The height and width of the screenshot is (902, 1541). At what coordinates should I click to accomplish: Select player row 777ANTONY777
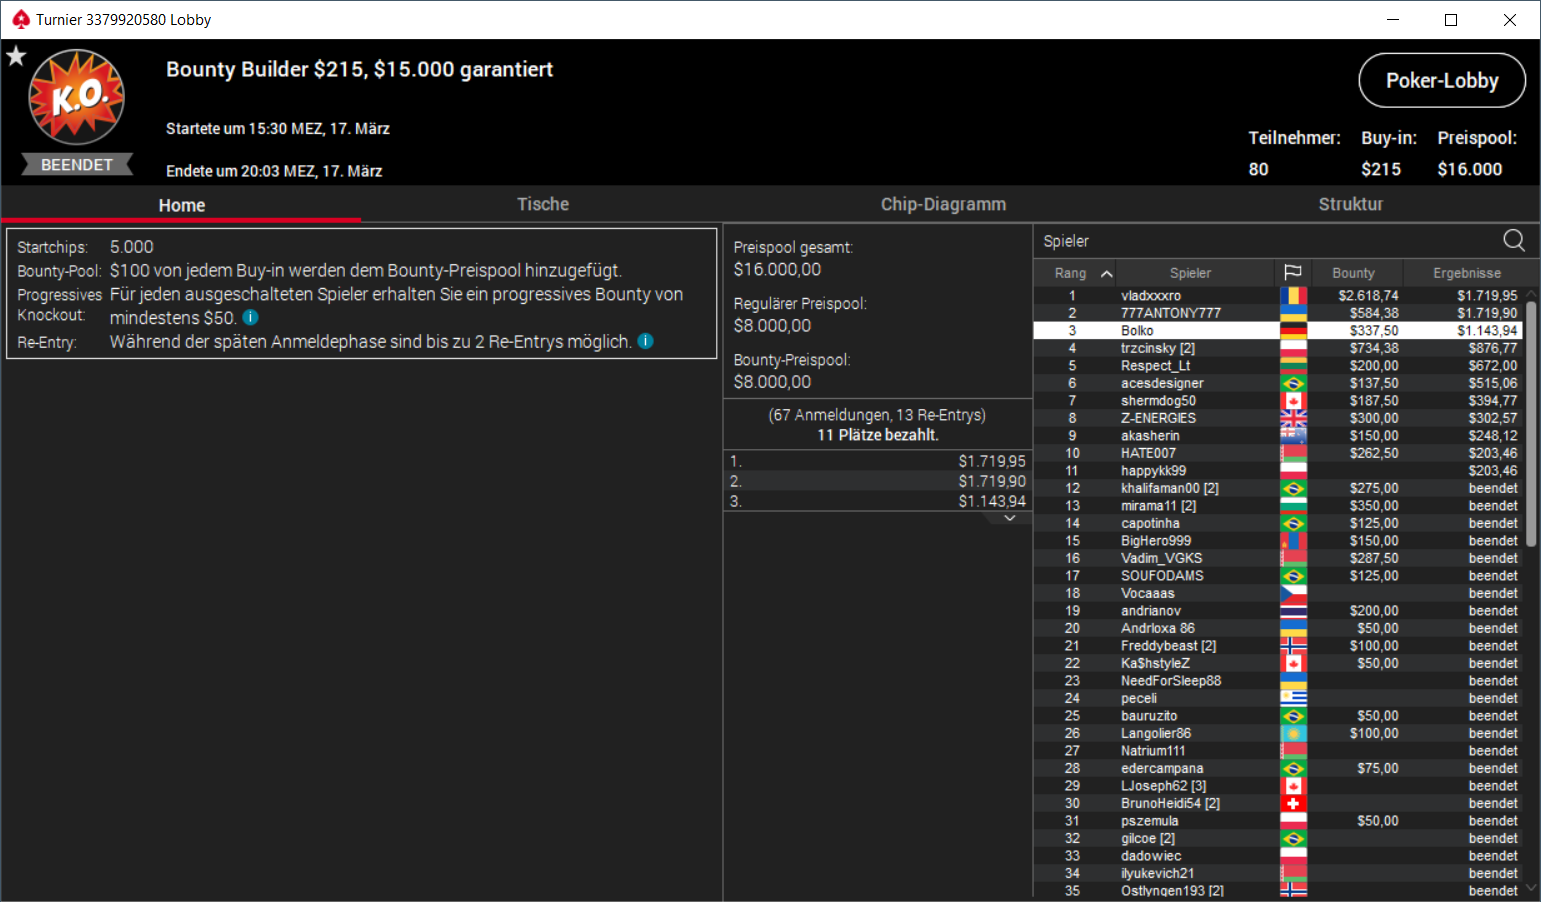pos(1278,313)
